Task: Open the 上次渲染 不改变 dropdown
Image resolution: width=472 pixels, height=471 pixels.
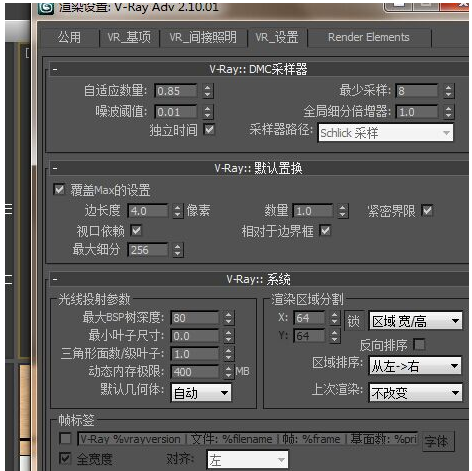Action: point(415,393)
